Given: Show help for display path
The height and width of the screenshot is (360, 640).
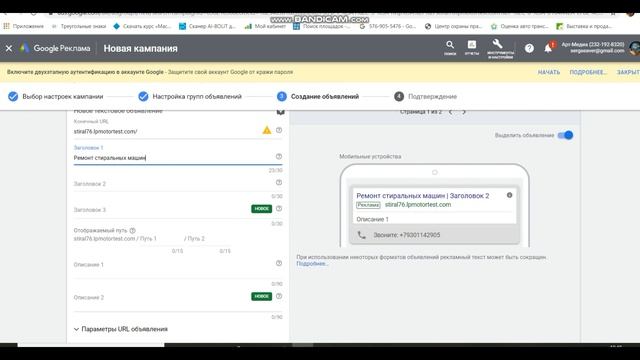Looking at the screenshot, I should (132, 231).
